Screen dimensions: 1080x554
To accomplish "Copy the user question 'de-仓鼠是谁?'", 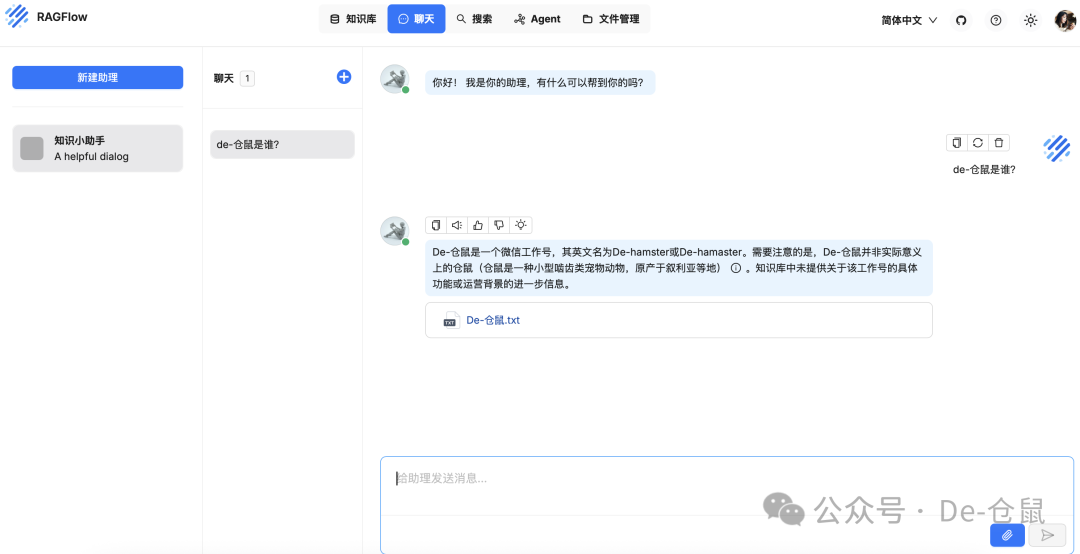I will 957,143.
